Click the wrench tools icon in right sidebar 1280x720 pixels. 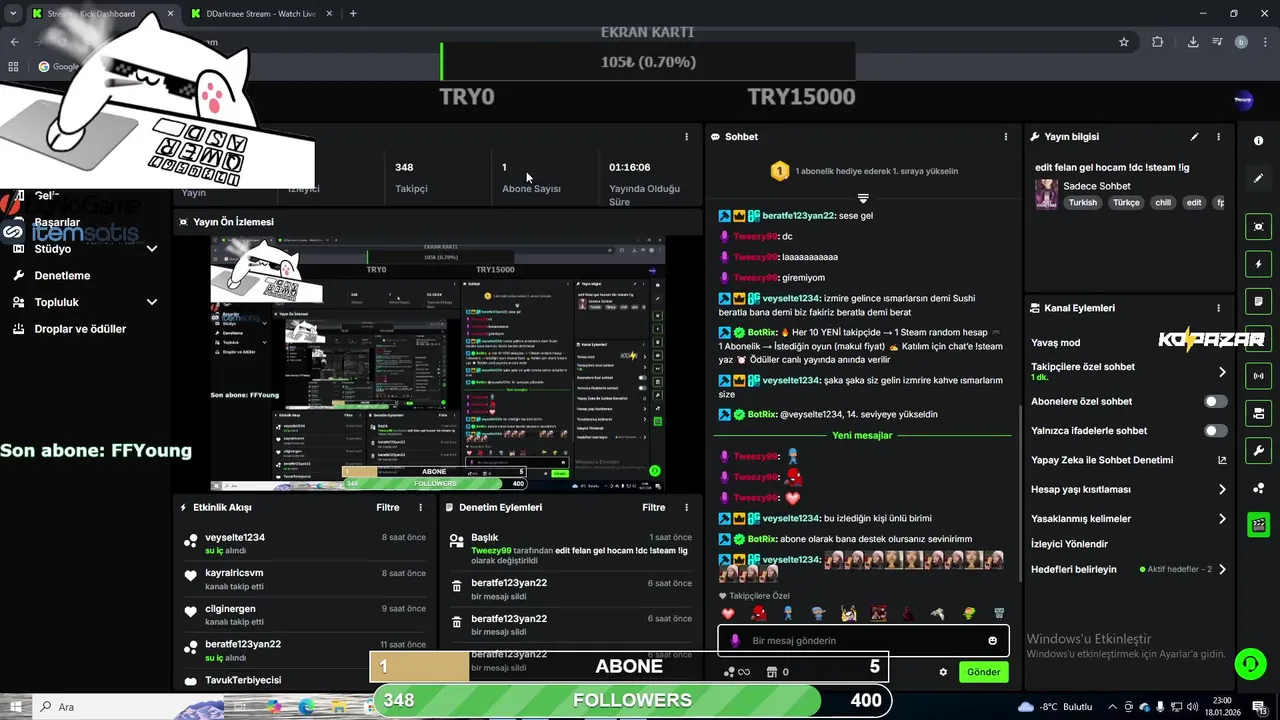click(1258, 450)
